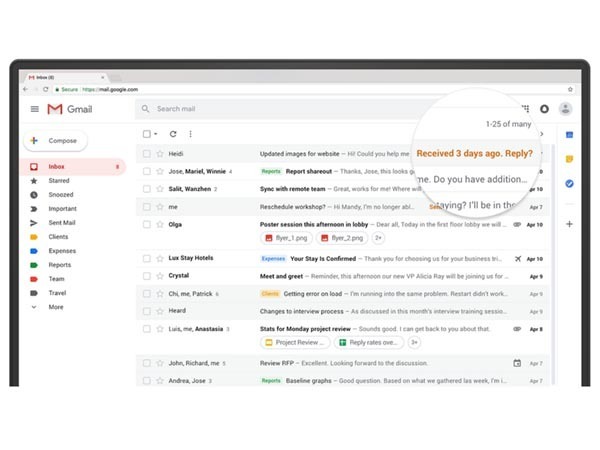Image resolution: width=600 pixels, height=450 pixels.
Task: Open the flyer_2.png attachment
Action: (342, 238)
